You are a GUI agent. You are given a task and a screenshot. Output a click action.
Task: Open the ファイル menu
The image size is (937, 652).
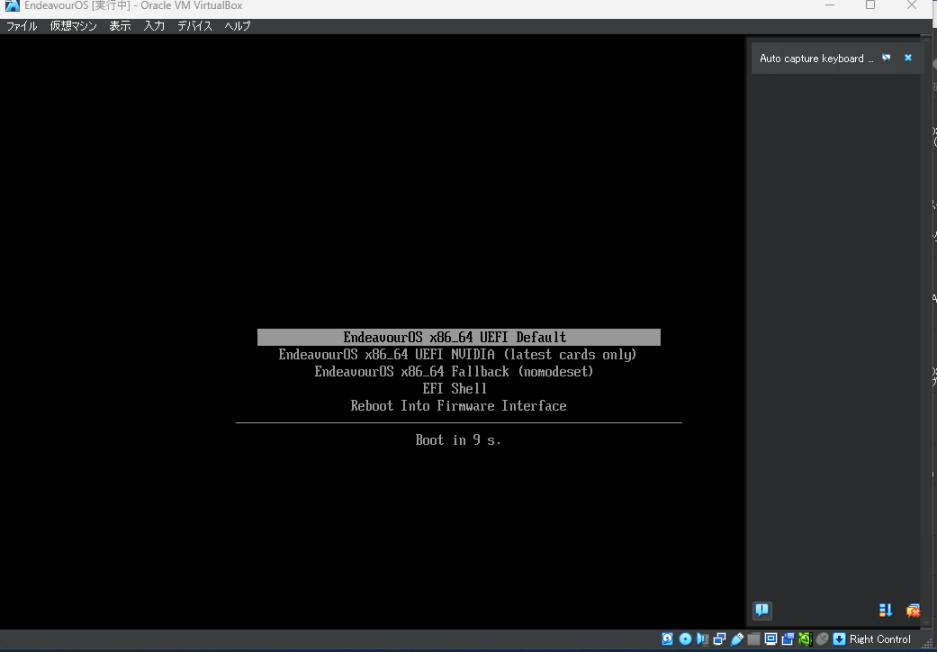coord(22,26)
